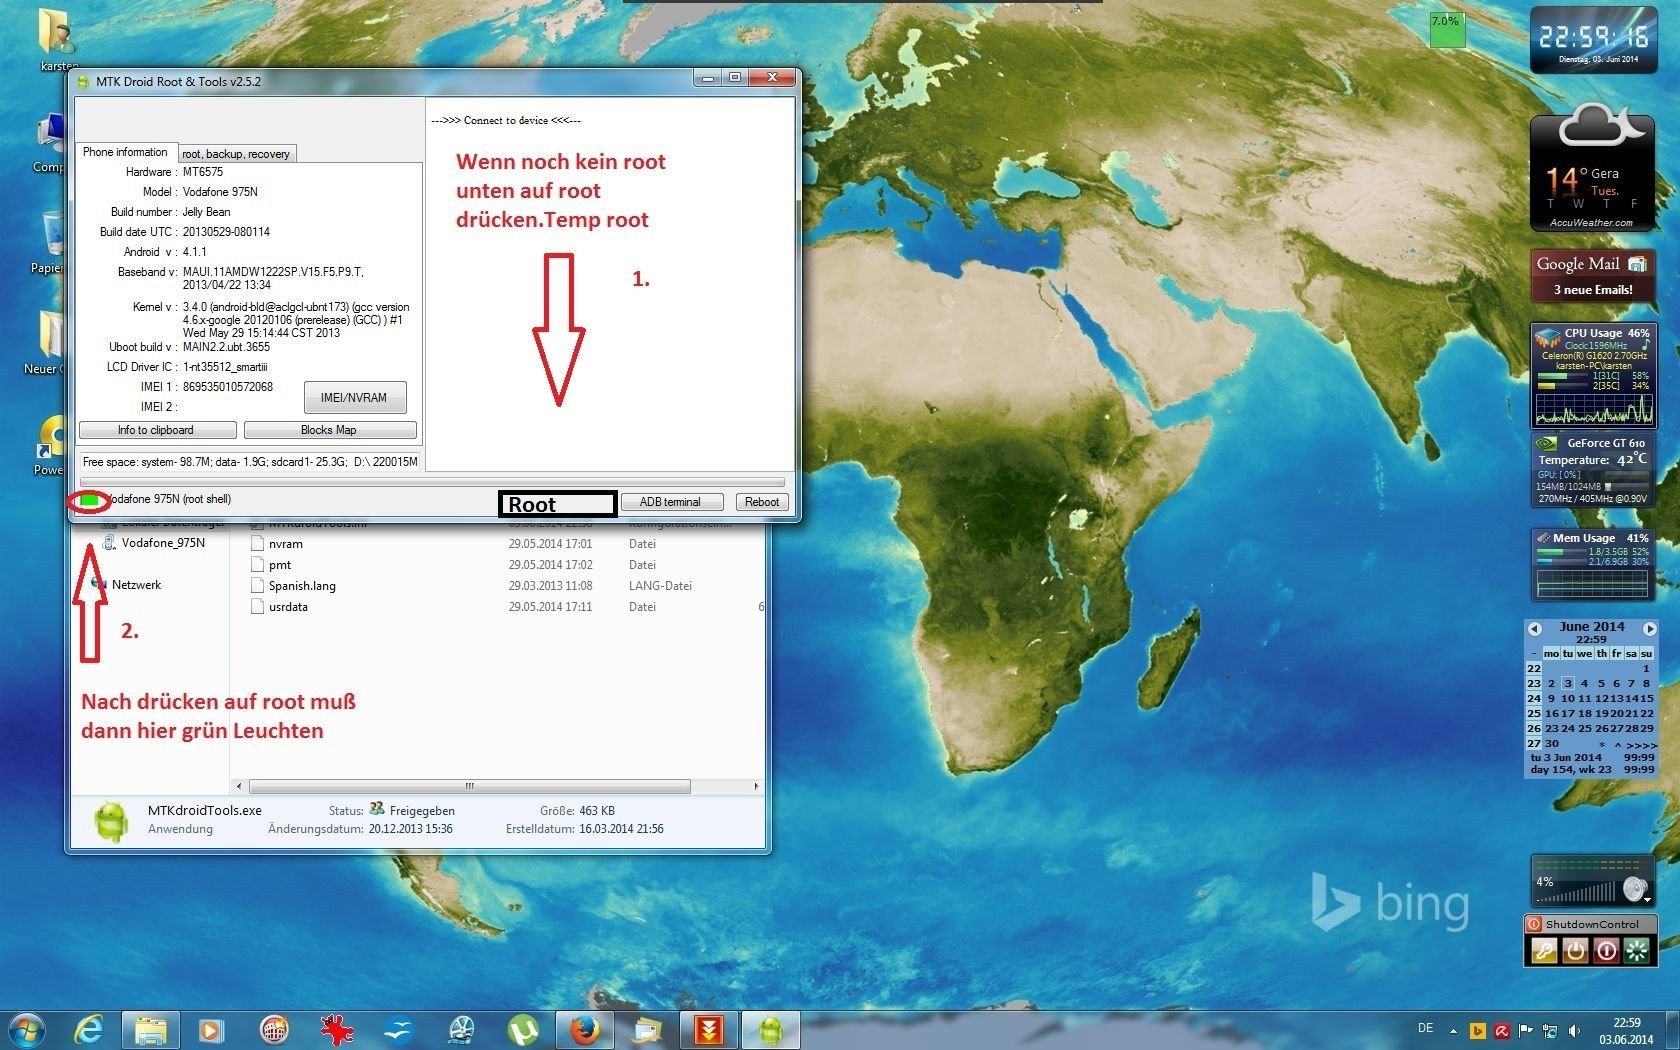1680x1050 pixels.
Task: Open the ADB terminal
Action: tap(671, 502)
